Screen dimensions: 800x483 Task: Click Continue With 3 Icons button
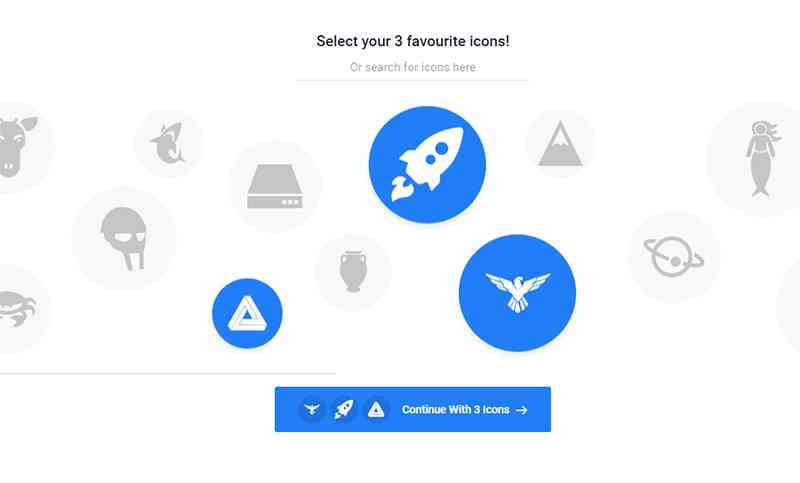[x=413, y=410]
